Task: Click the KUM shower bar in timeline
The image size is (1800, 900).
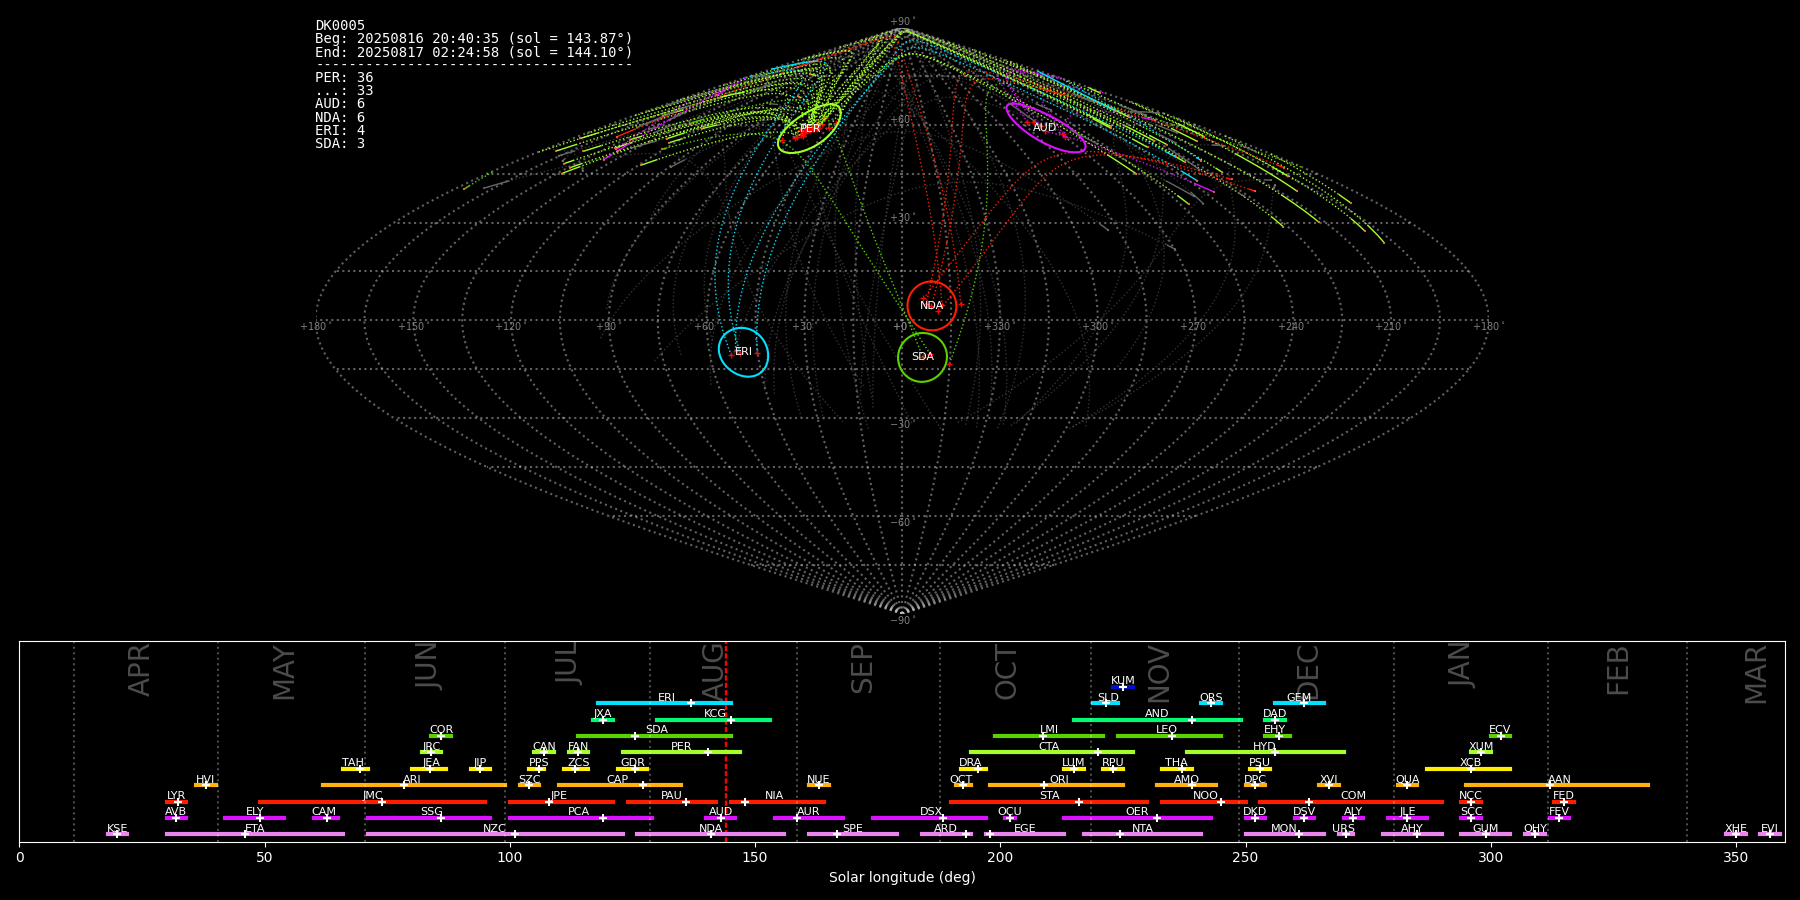Action: (x=1123, y=687)
